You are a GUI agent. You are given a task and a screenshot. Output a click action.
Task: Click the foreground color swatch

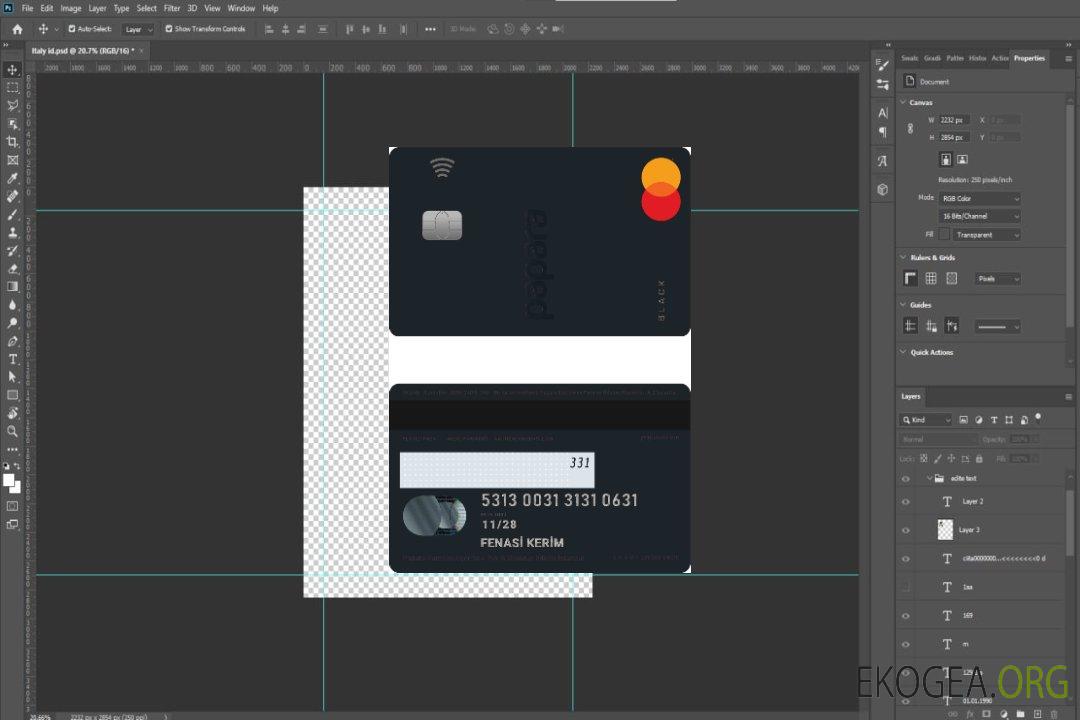[8, 480]
